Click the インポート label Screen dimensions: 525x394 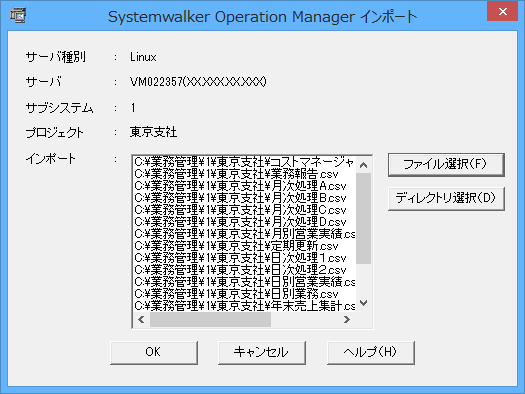pyautogui.click(x=51, y=159)
